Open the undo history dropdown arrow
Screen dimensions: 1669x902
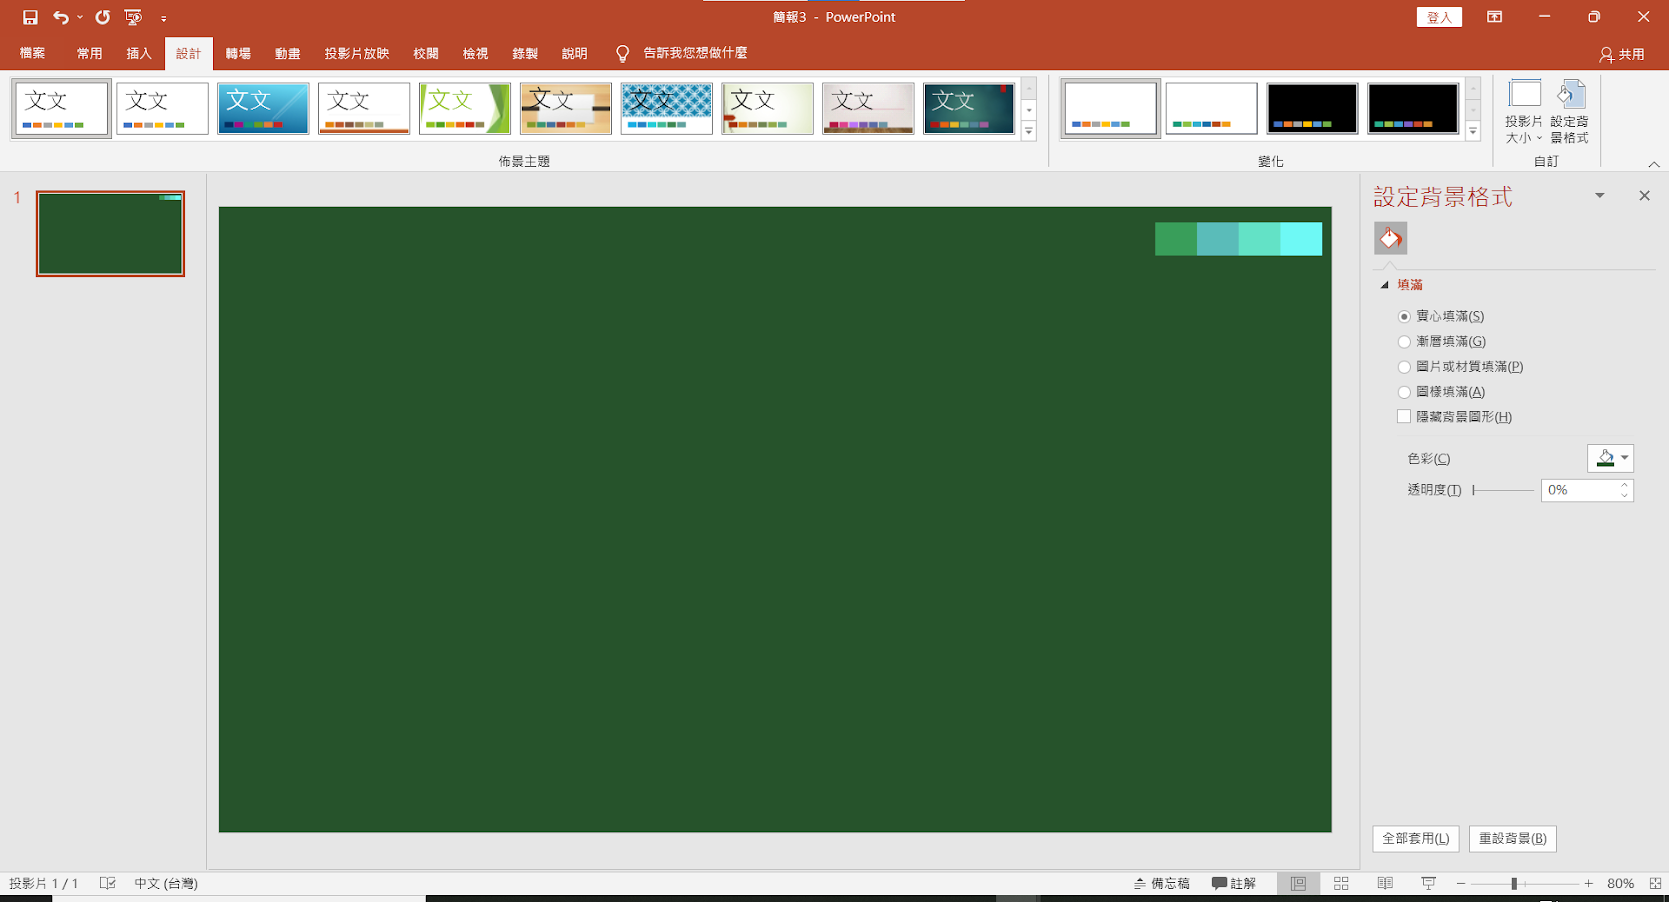[x=80, y=17]
